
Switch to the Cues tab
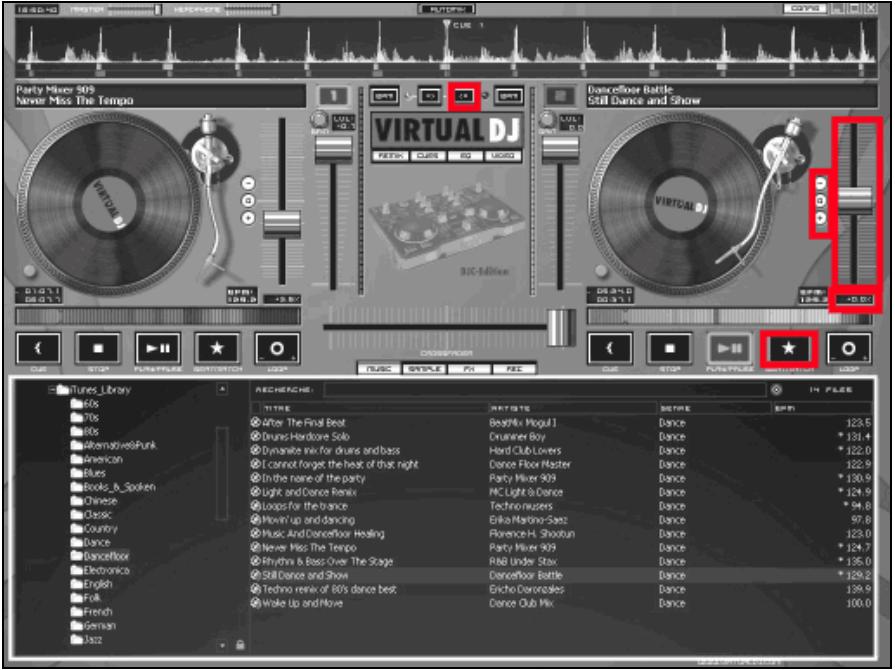[428, 156]
